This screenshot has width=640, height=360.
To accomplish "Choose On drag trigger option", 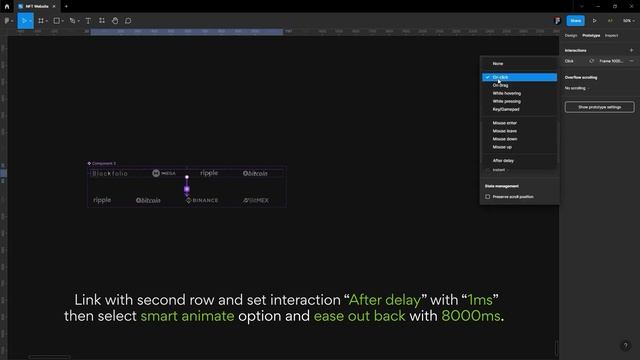I will (519, 85).
